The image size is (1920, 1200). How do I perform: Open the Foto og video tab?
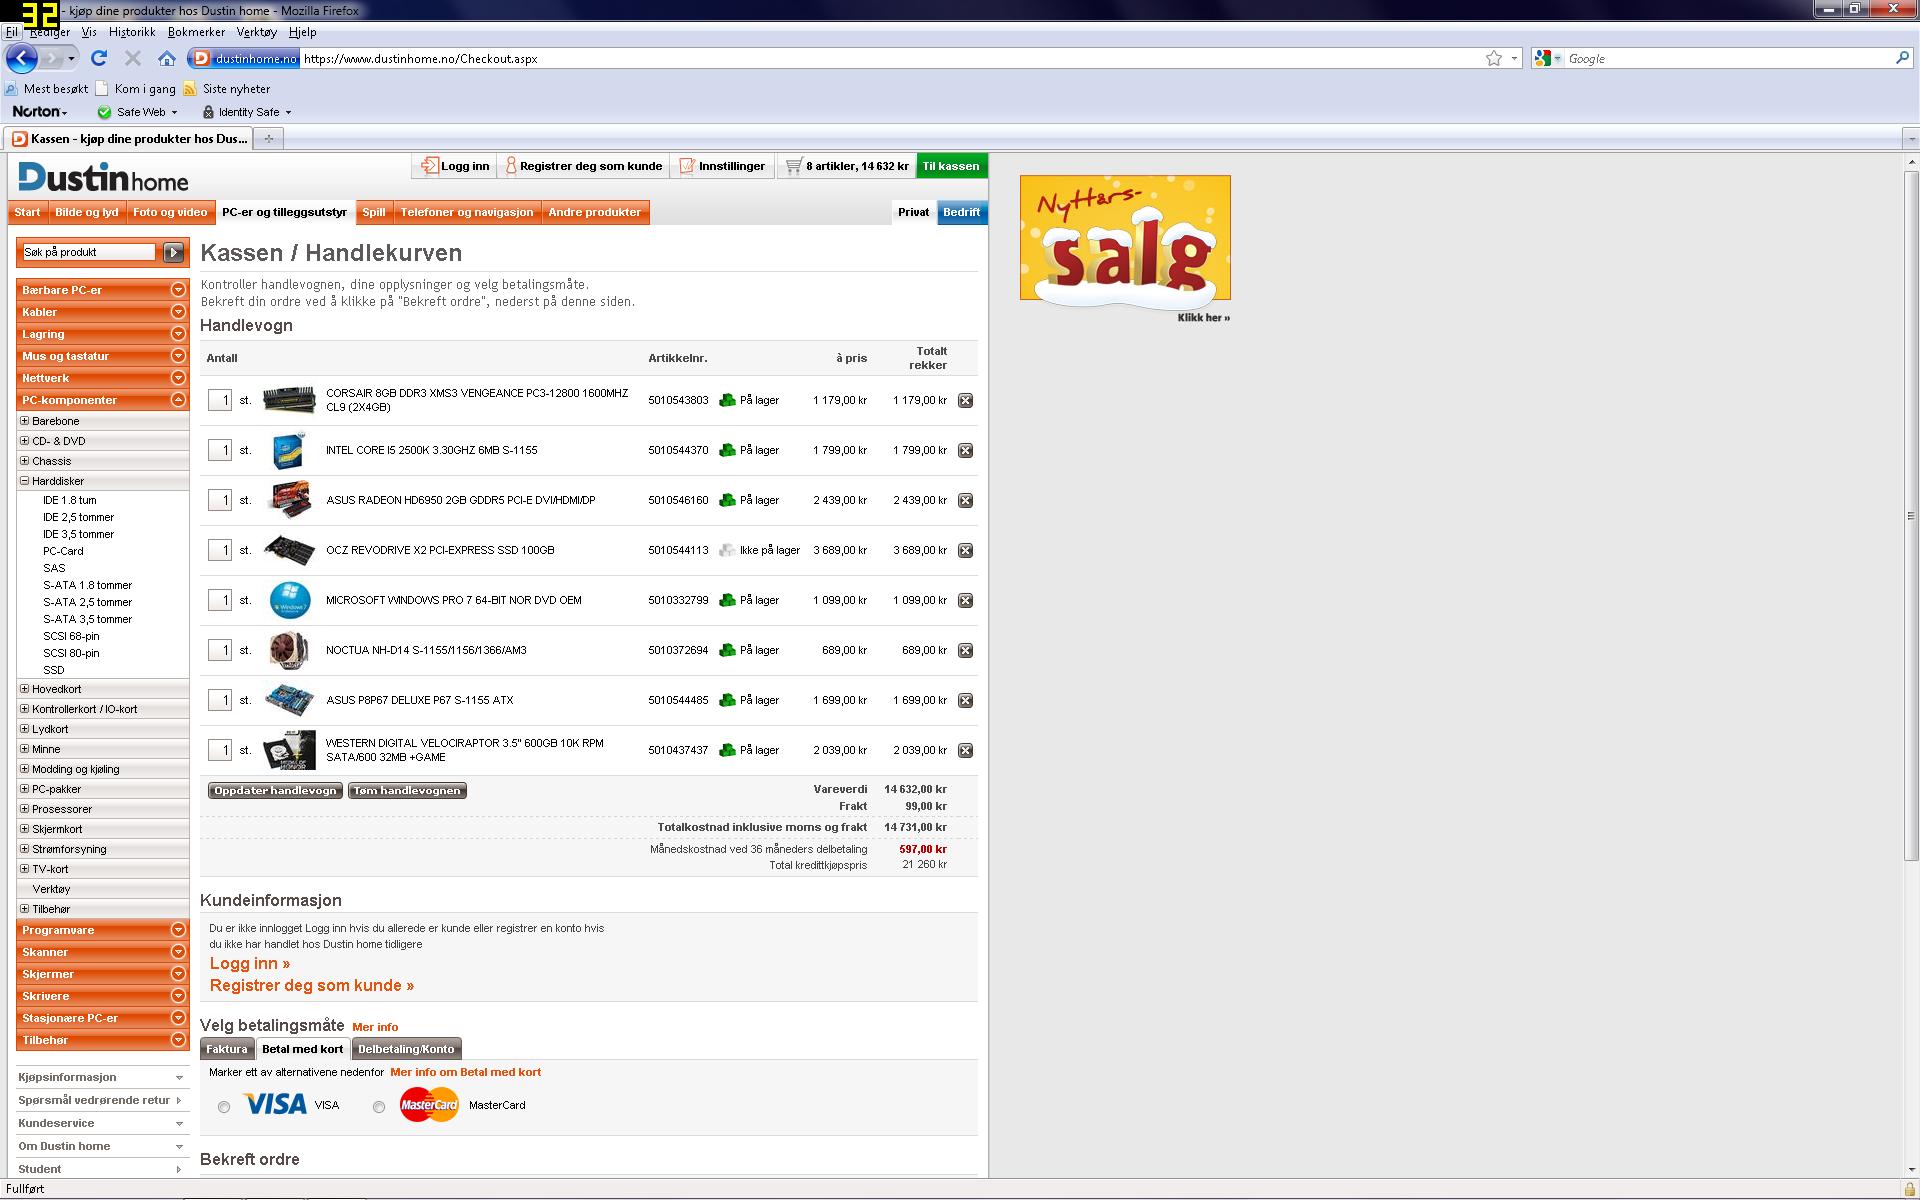click(x=170, y=212)
